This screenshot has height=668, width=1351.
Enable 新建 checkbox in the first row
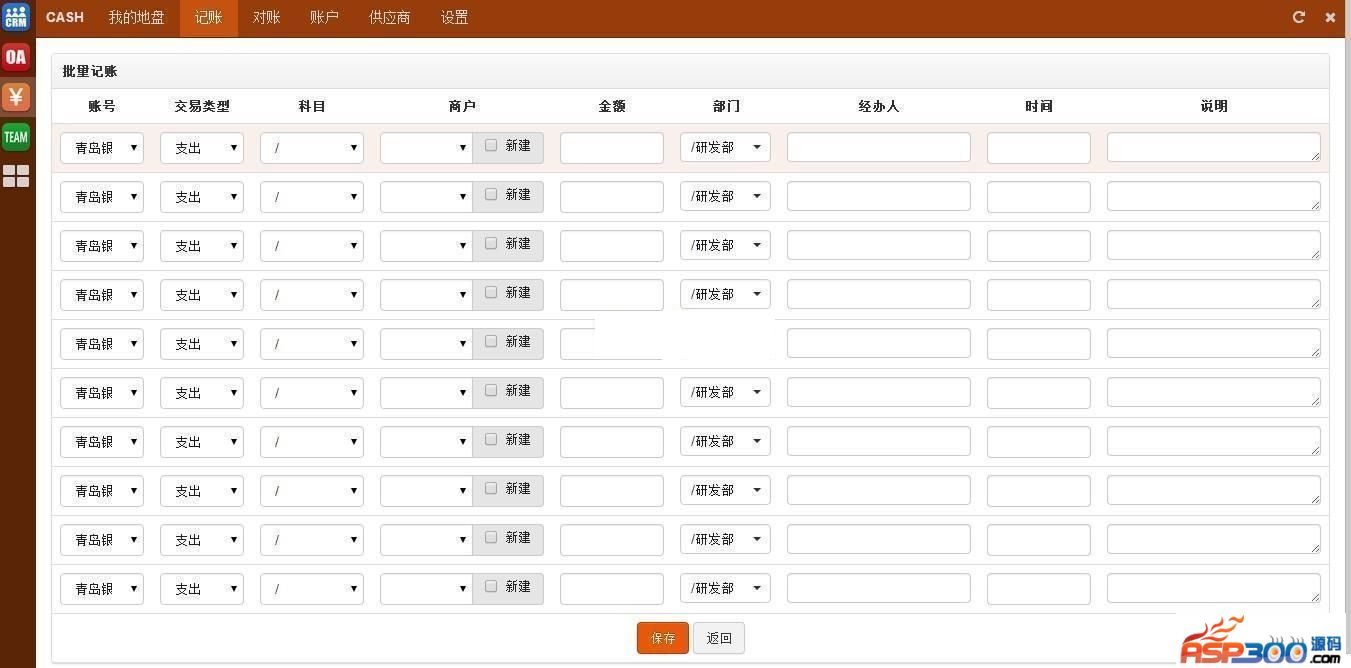pos(491,145)
